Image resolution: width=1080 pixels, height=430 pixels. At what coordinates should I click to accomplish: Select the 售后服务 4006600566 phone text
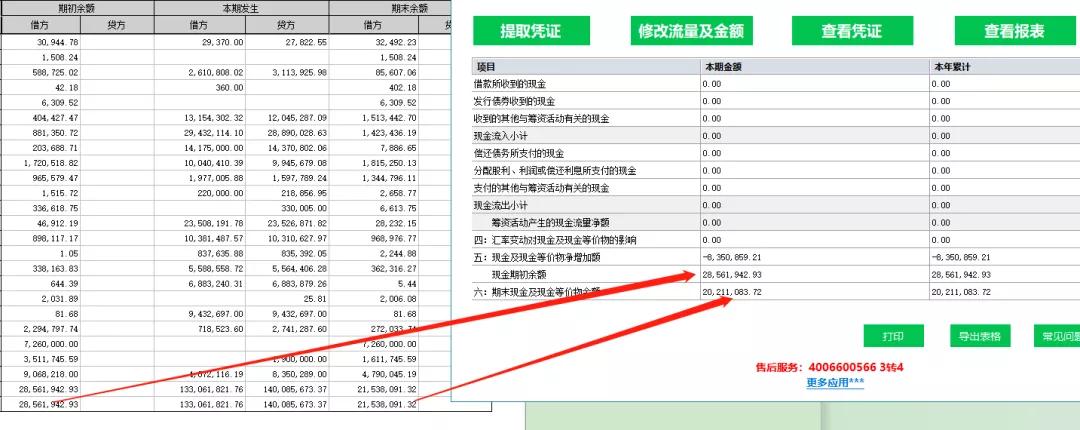pyautogui.click(x=829, y=367)
